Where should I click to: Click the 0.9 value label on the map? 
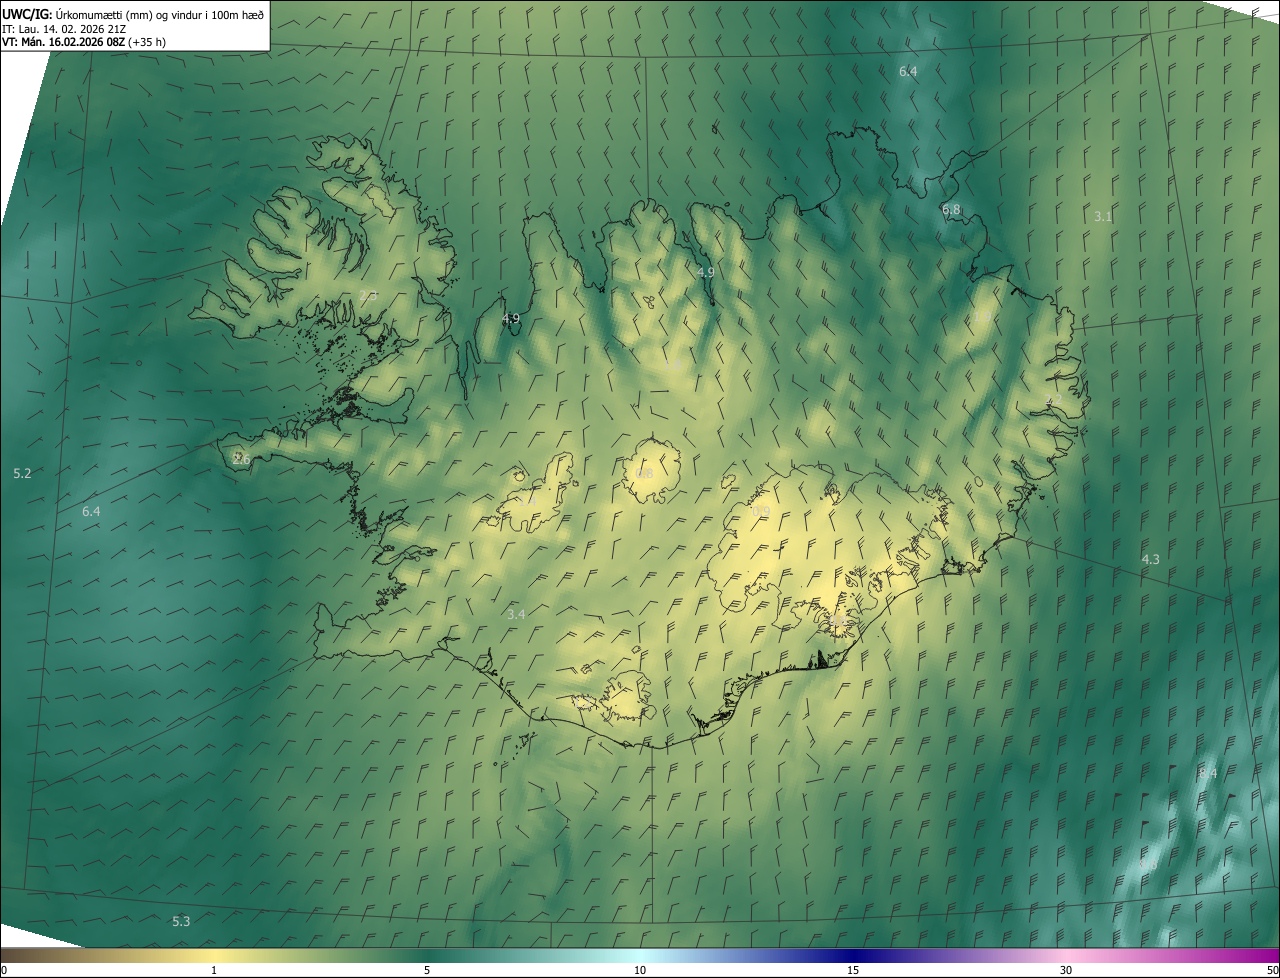[x=761, y=512]
